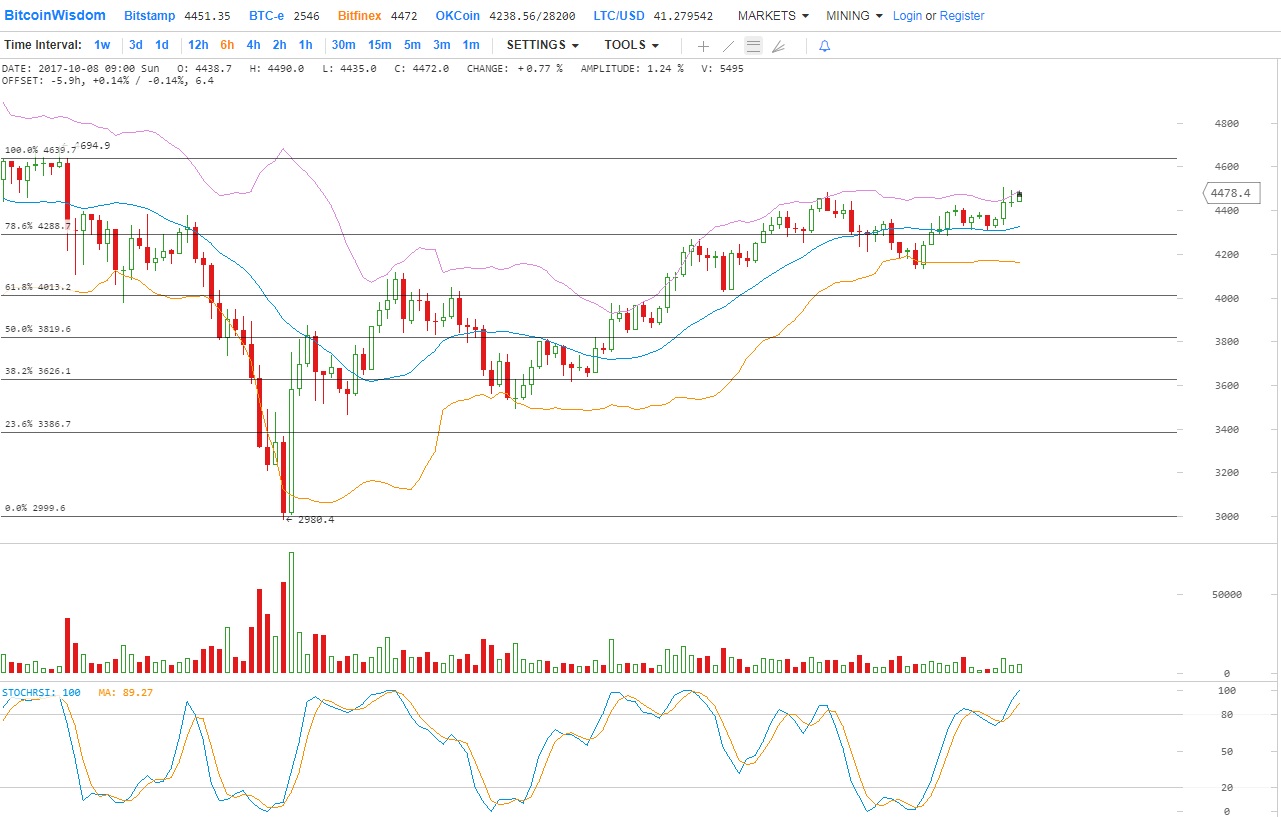Click the Login link
This screenshot has height=817, width=1281.
[x=907, y=16]
